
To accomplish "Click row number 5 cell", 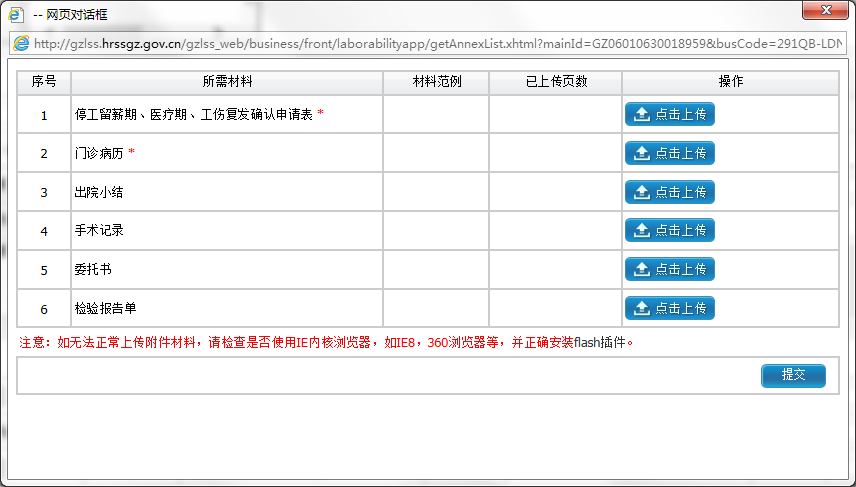I will [44, 270].
